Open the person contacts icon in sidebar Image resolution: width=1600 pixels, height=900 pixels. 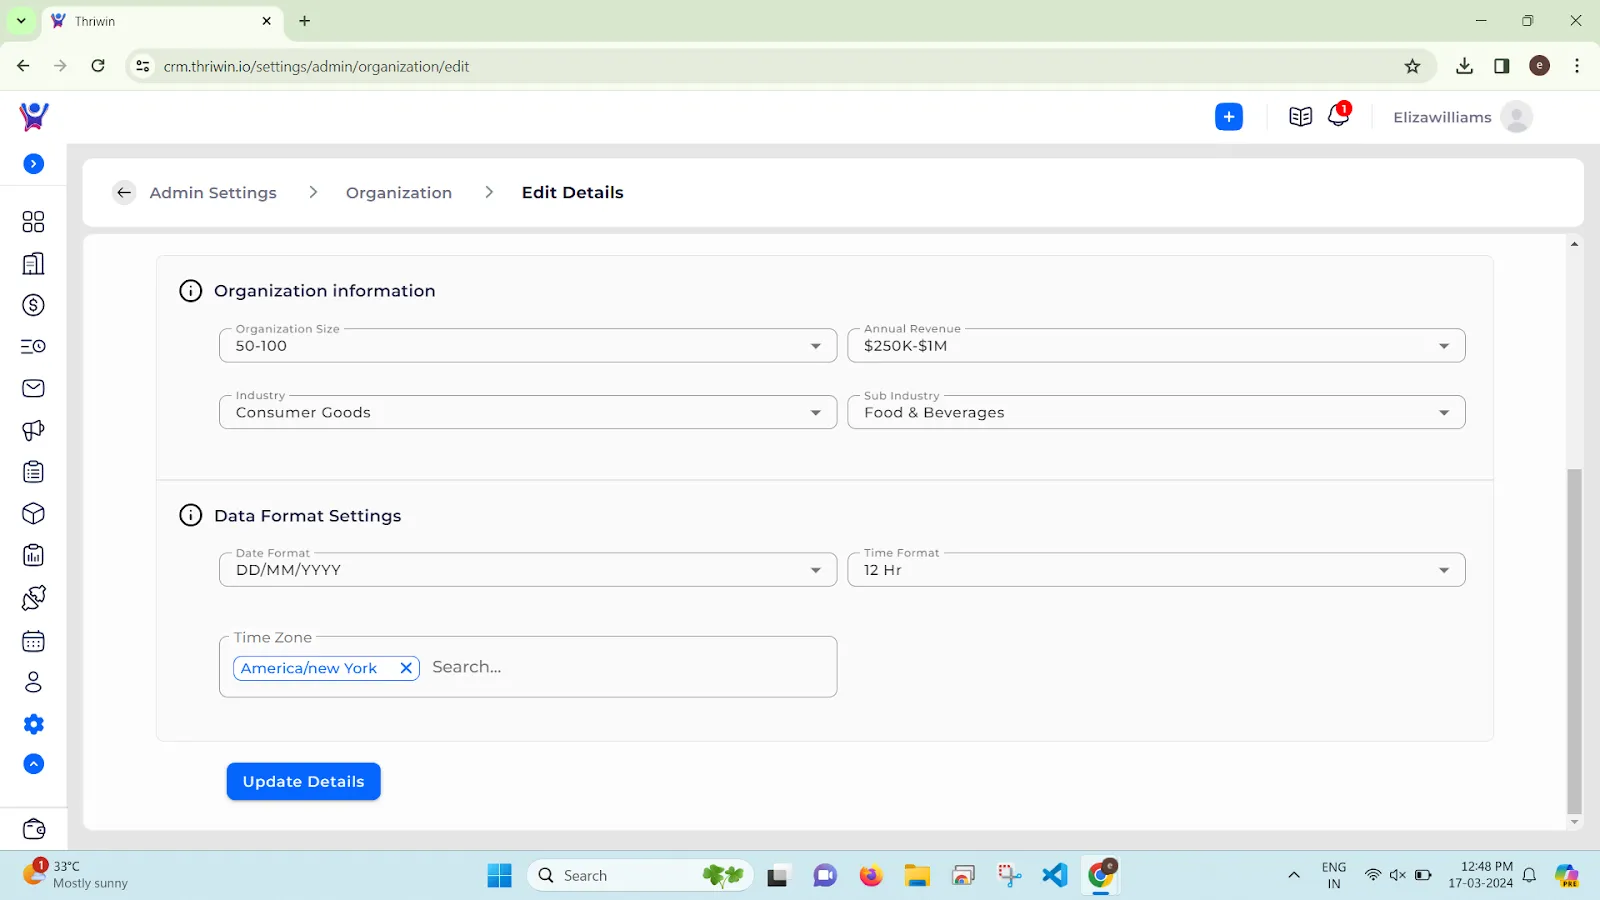click(x=33, y=682)
